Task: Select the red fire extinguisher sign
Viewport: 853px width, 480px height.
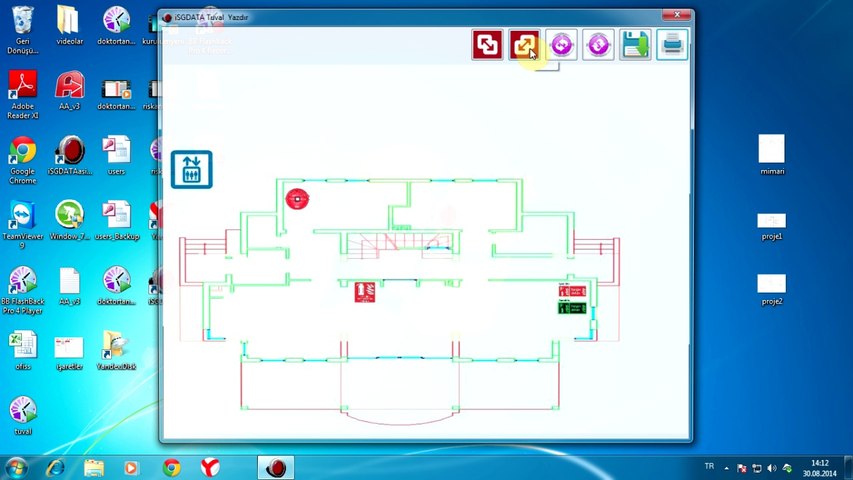Action: click(x=364, y=292)
